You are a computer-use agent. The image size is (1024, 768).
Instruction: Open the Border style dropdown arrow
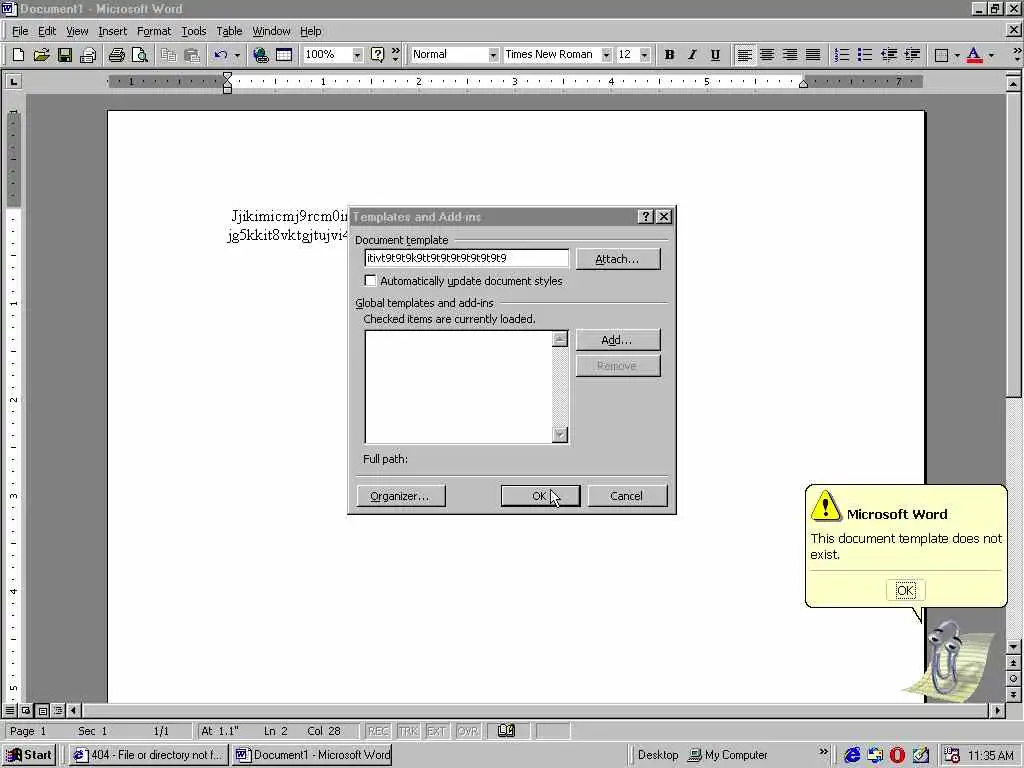[x=957, y=55]
